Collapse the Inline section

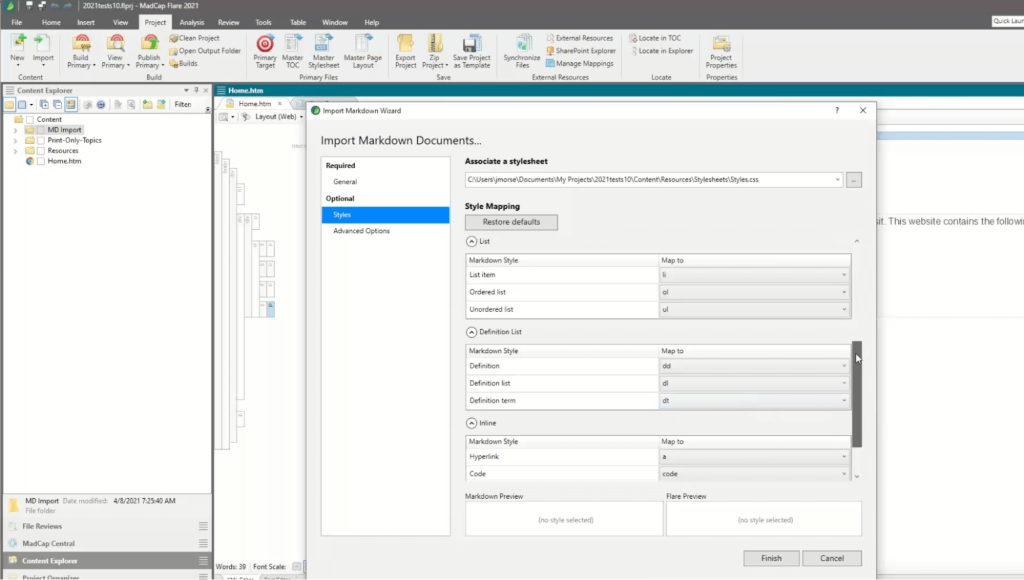472,423
